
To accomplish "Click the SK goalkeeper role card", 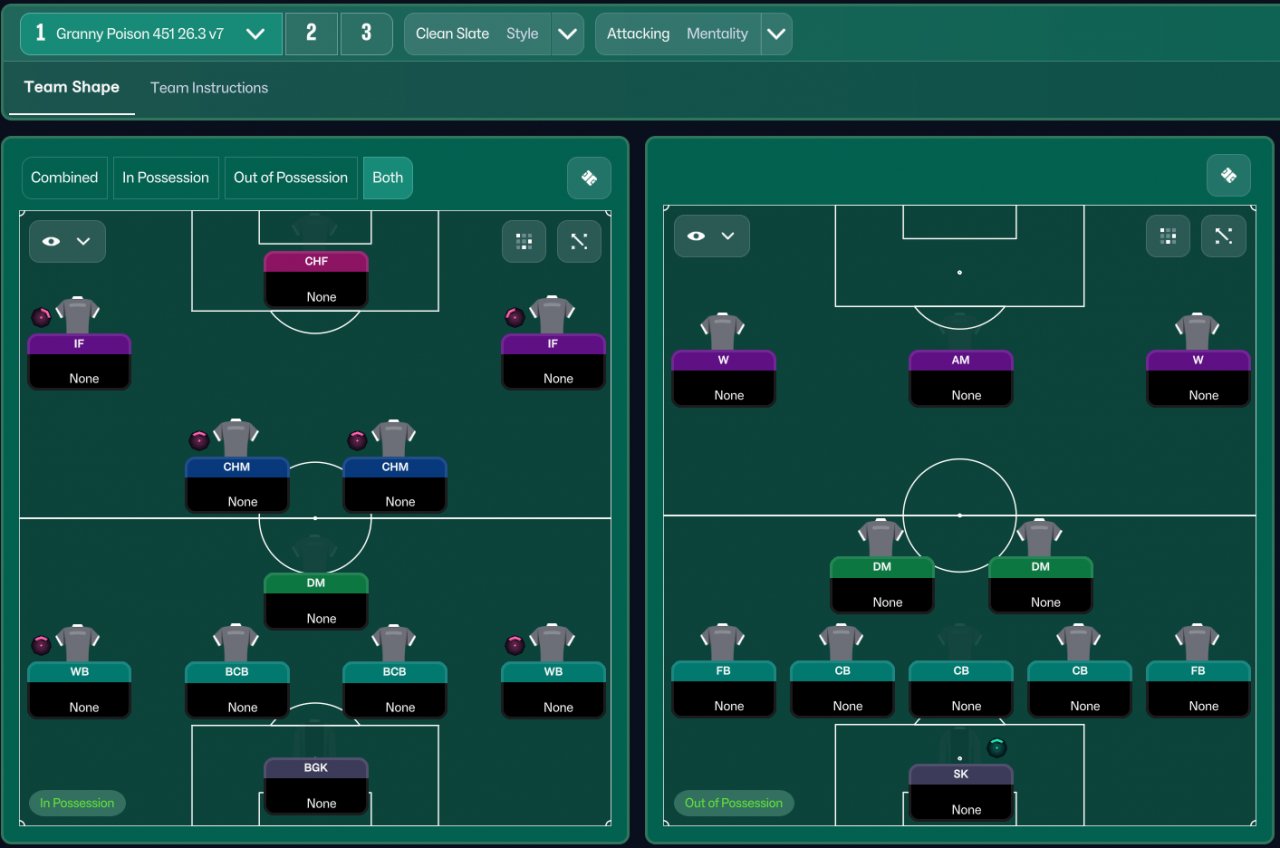I will pos(960,793).
